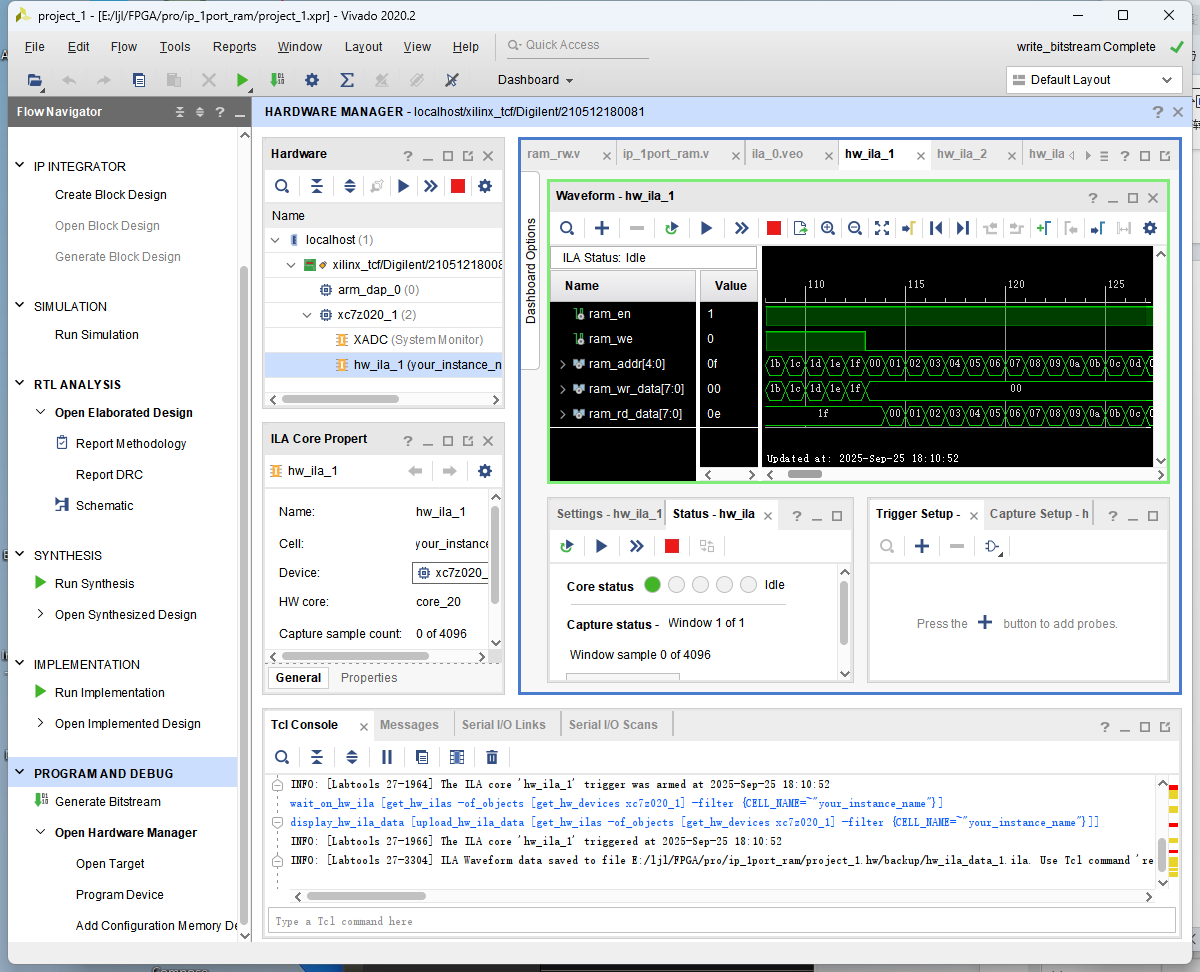The height and width of the screenshot is (972, 1200).
Task: Click Add probe plus in Trigger Setup toolbar
Action: pos(922,546)
